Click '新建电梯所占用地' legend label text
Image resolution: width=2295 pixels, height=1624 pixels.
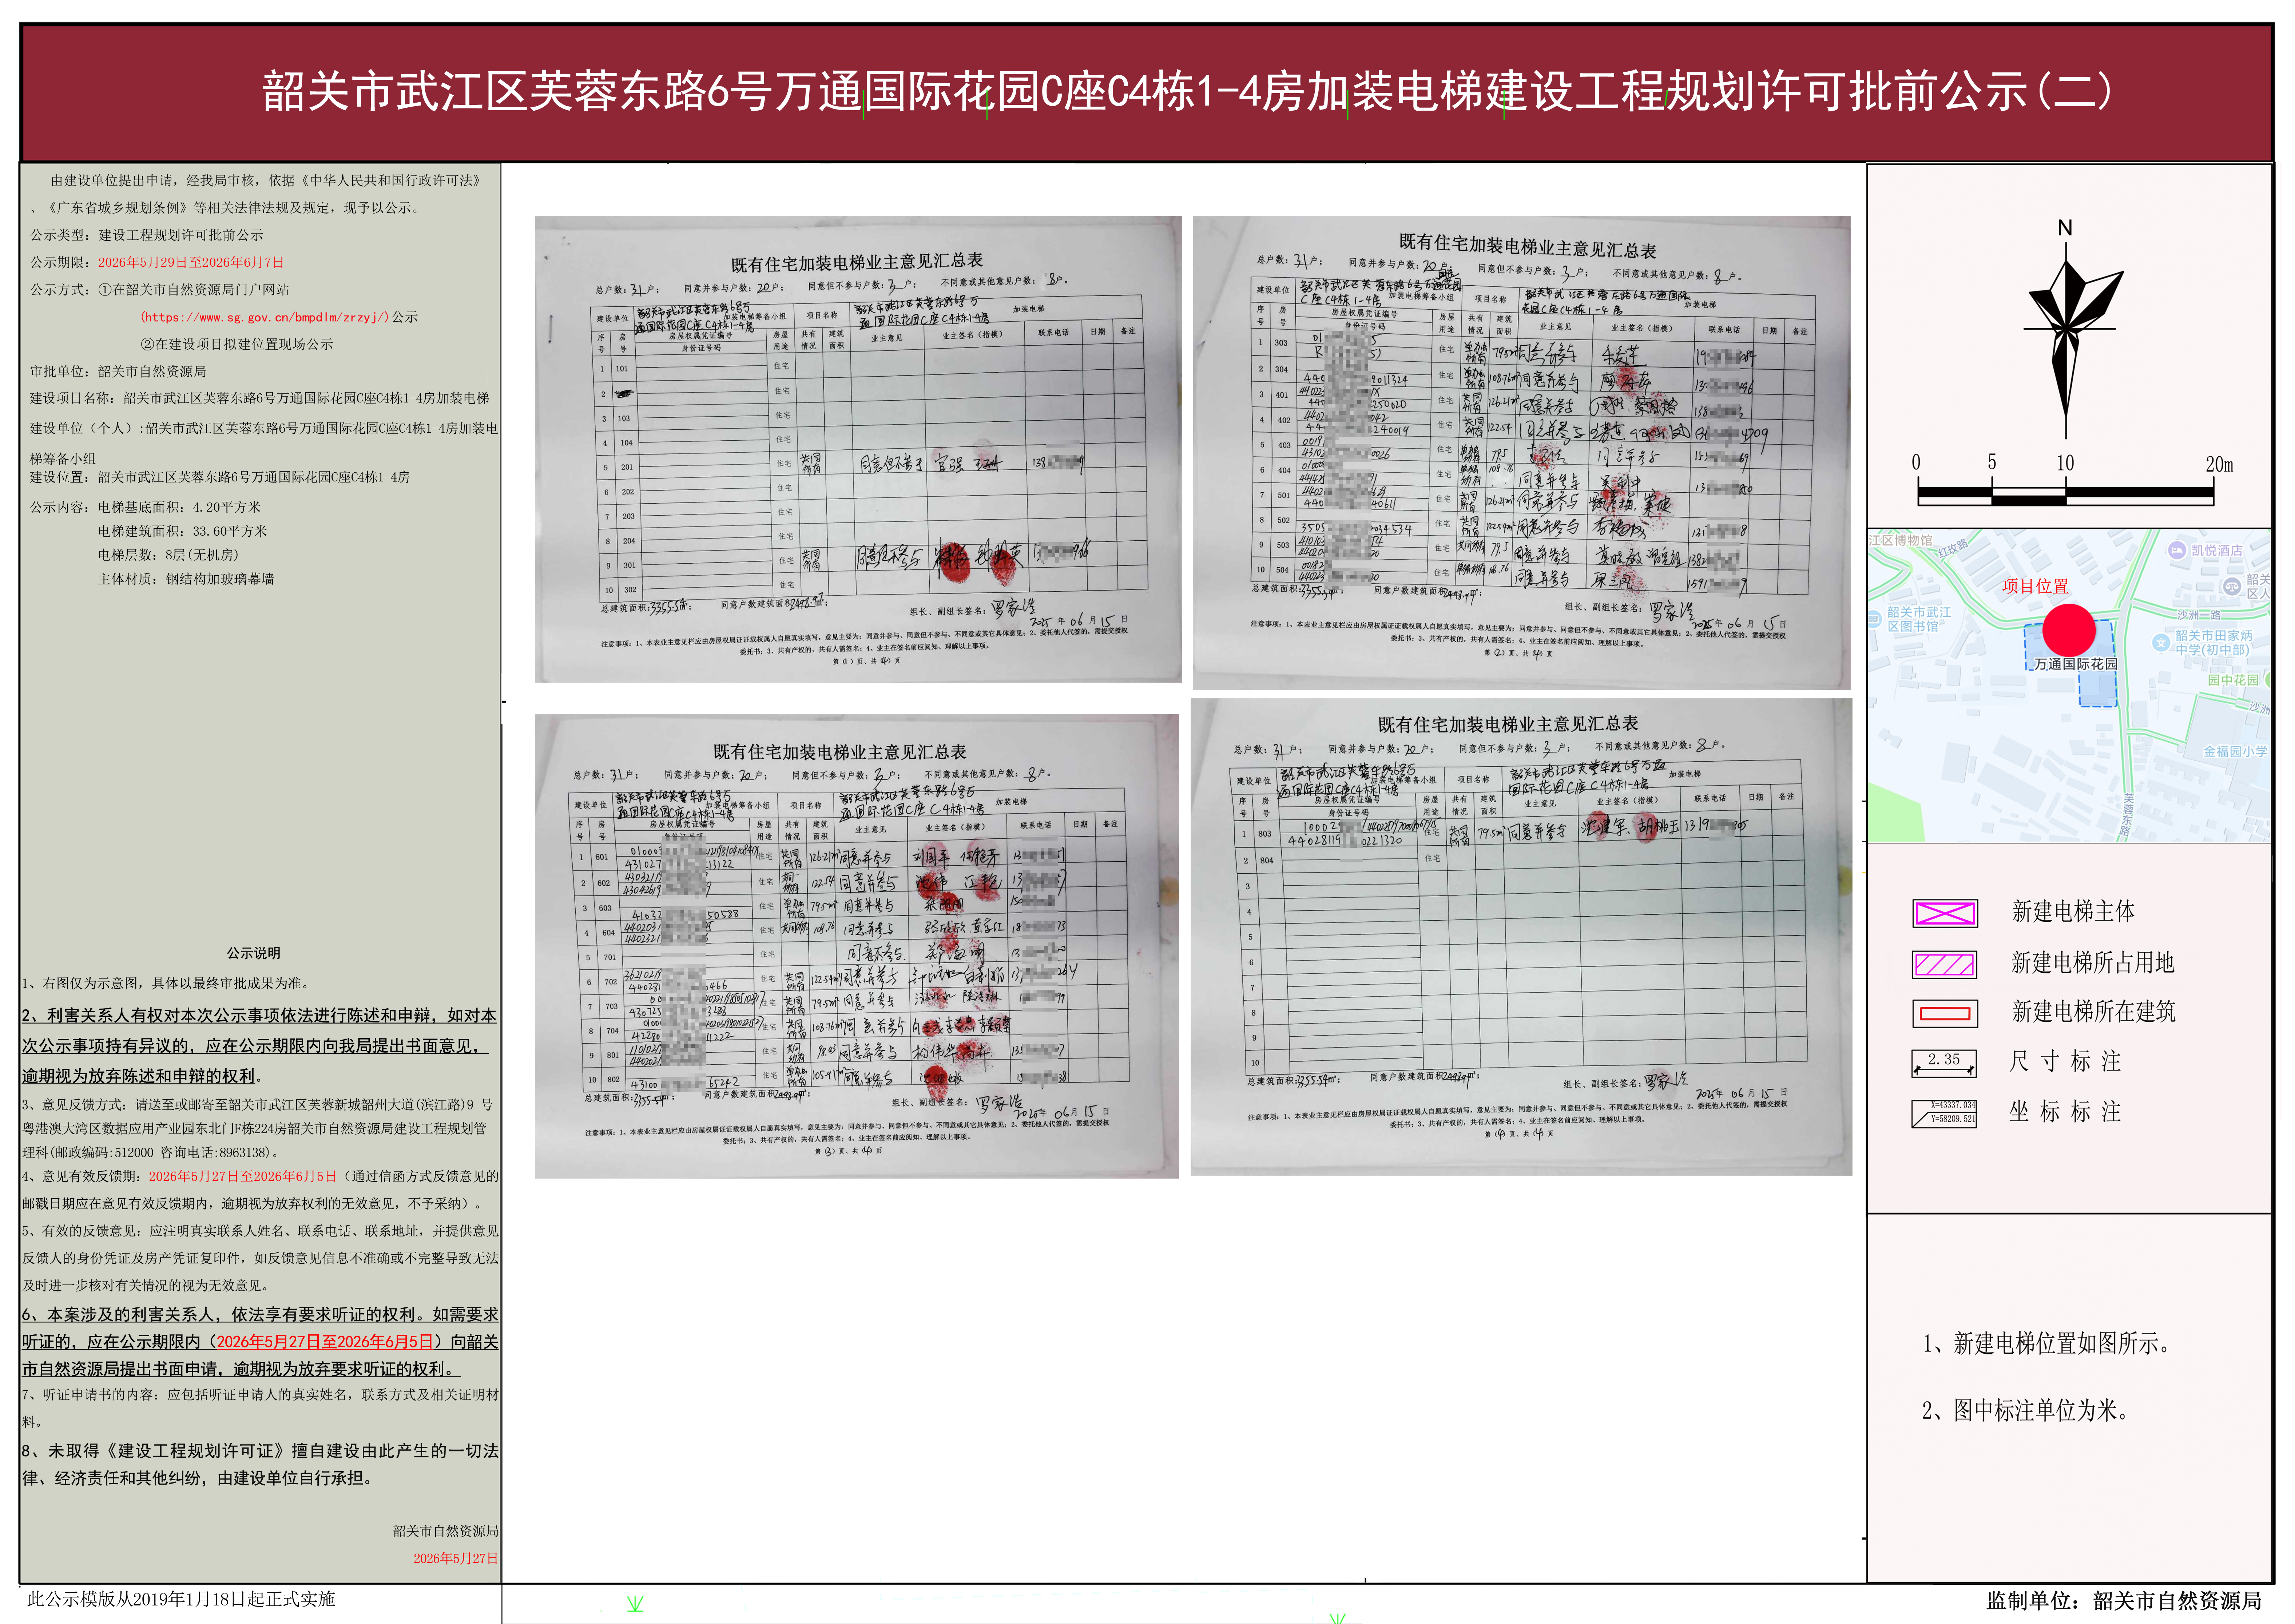tap(2093, 962)
